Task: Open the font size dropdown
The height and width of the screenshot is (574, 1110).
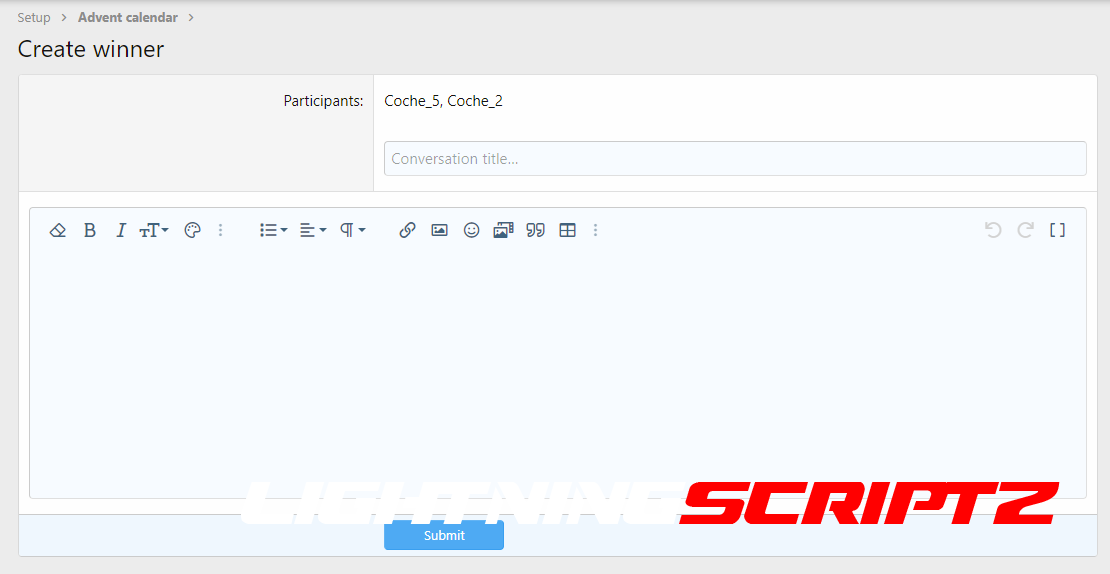Action: tap(154, 230)
